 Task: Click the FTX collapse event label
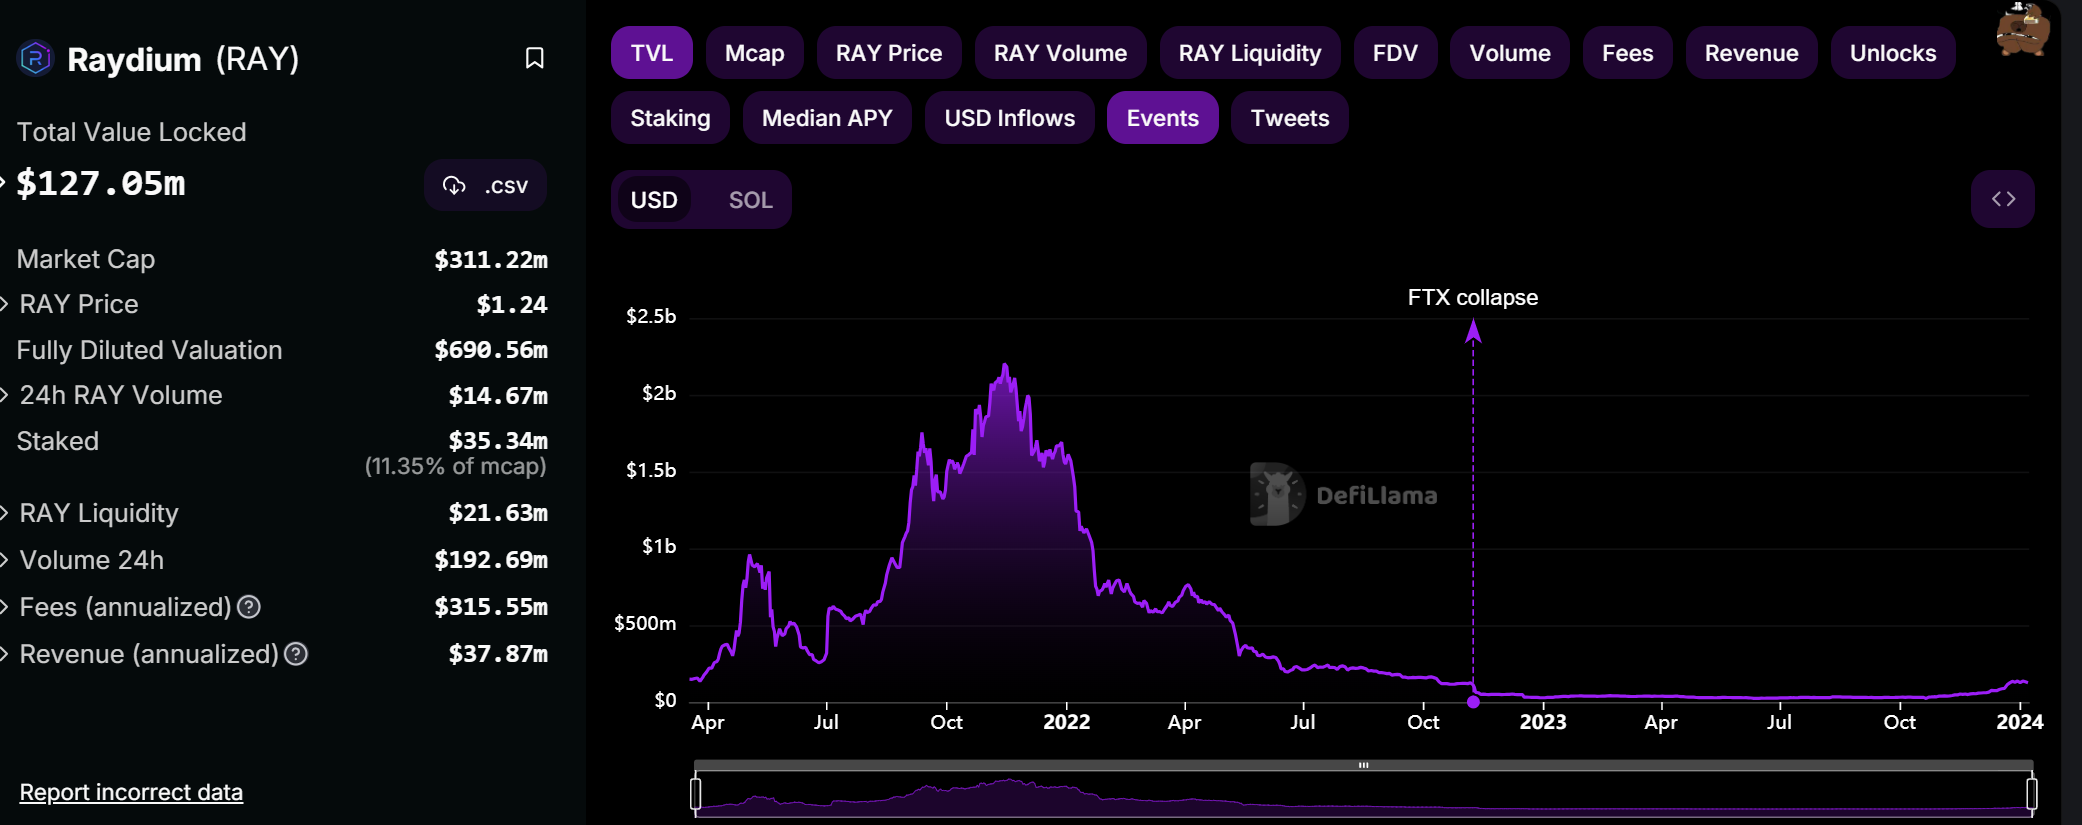point(1473,297)
